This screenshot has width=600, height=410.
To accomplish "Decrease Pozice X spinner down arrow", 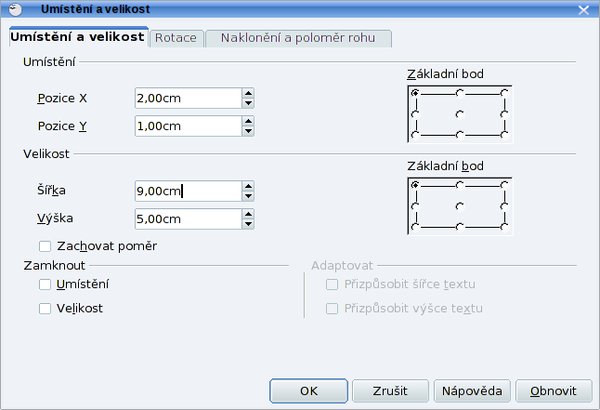I will 248,103.
